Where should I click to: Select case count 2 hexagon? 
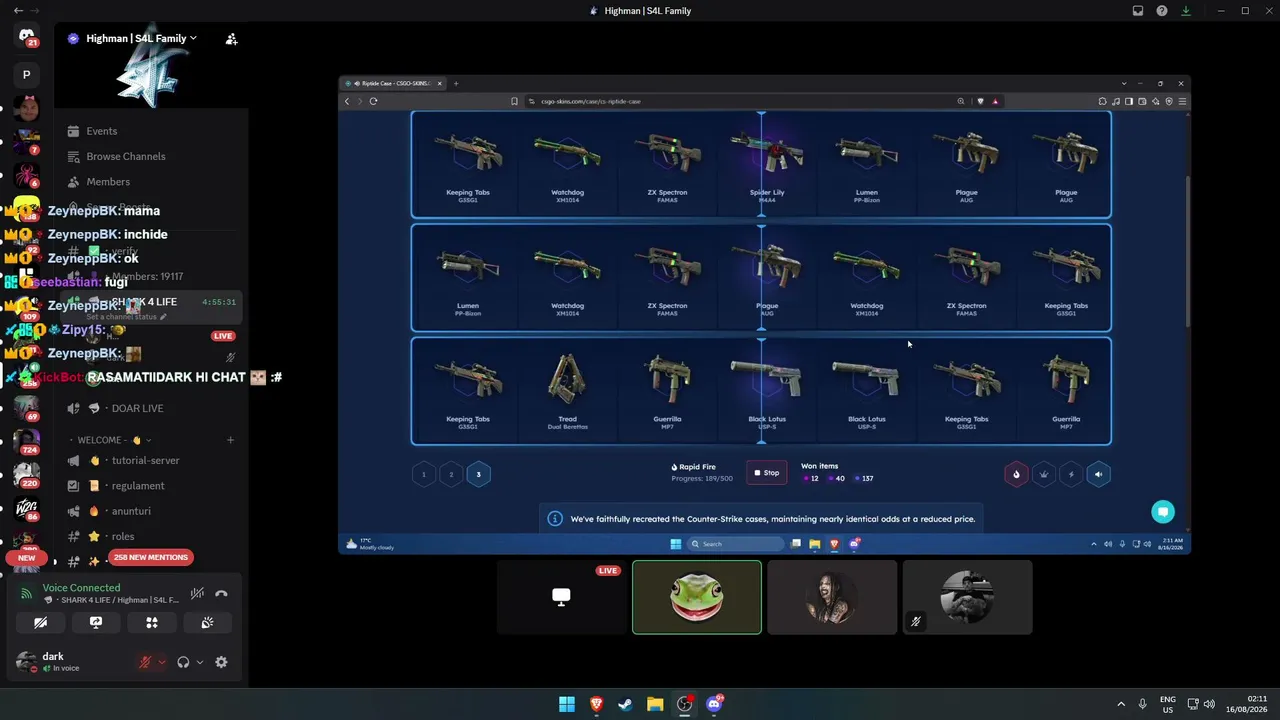[x=451, y=474]
